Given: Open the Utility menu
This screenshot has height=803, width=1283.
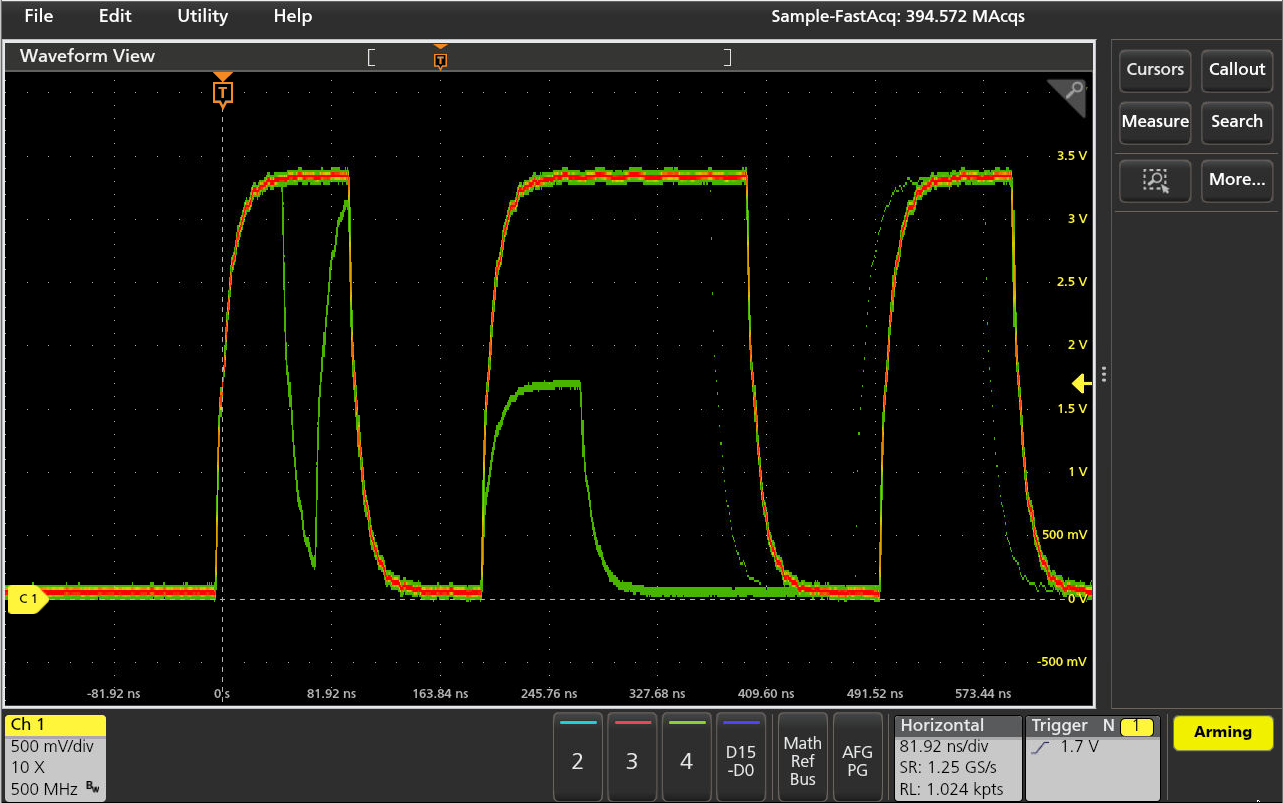Looking at the screenshot, I should click(202, 16).
